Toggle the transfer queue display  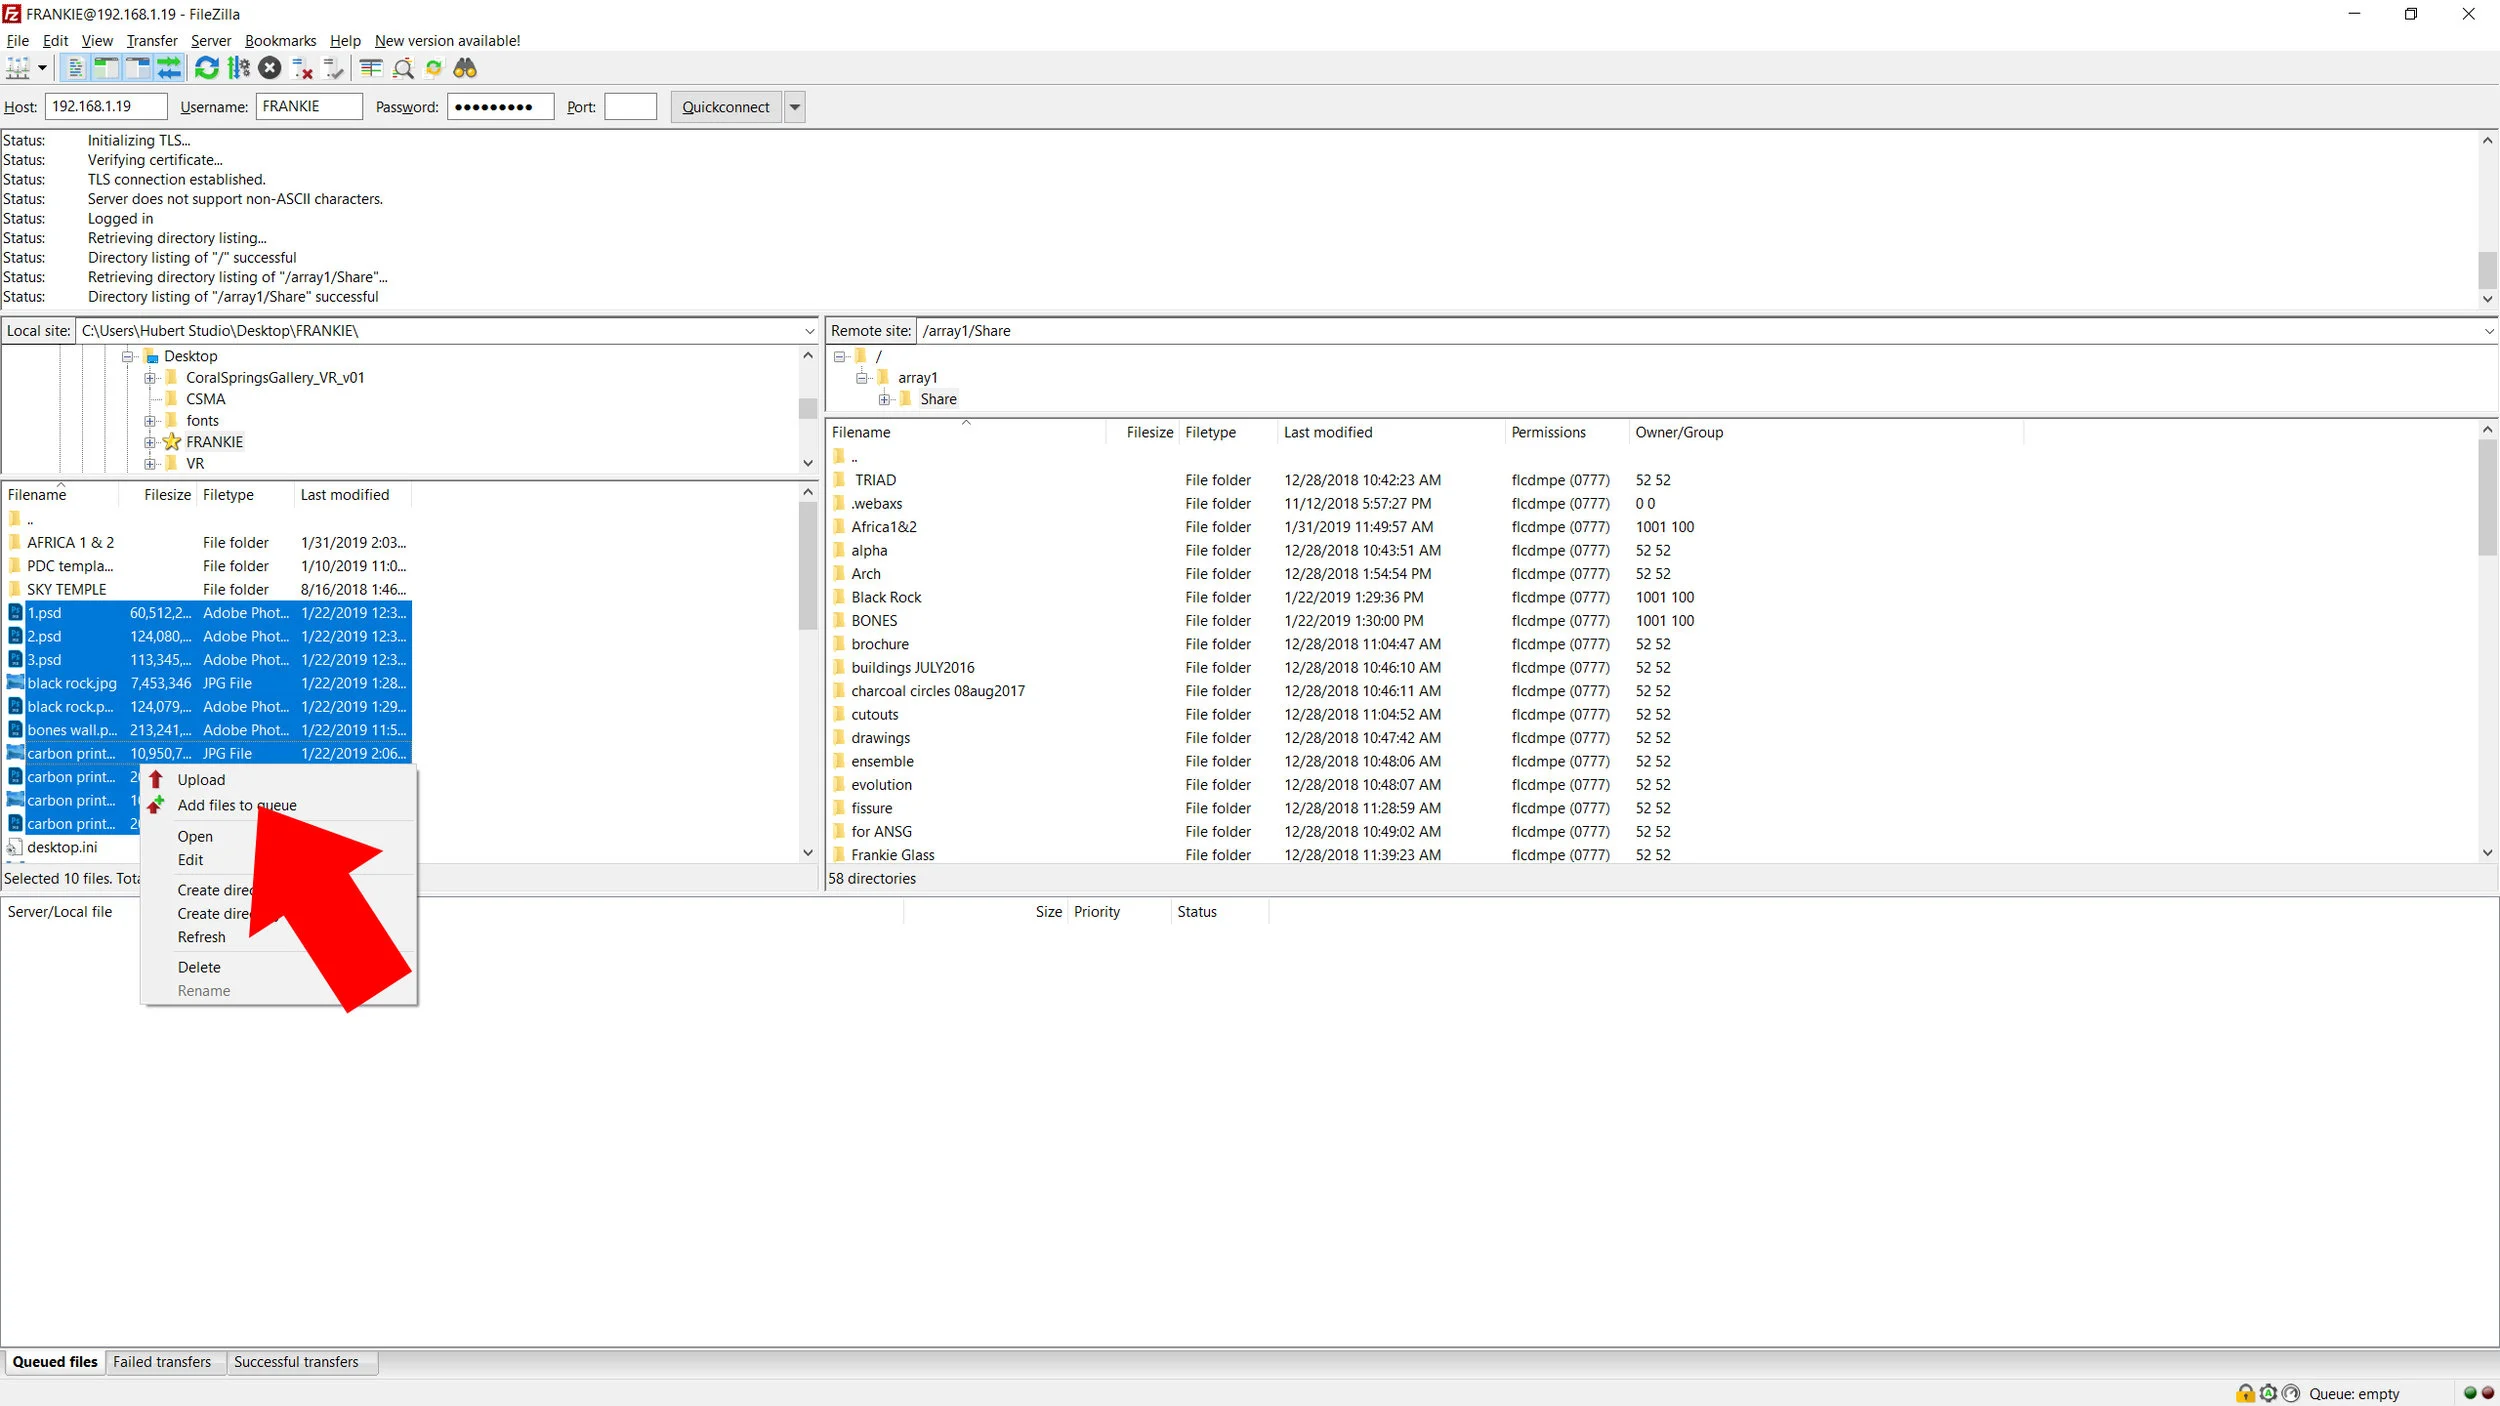(169, 68)
